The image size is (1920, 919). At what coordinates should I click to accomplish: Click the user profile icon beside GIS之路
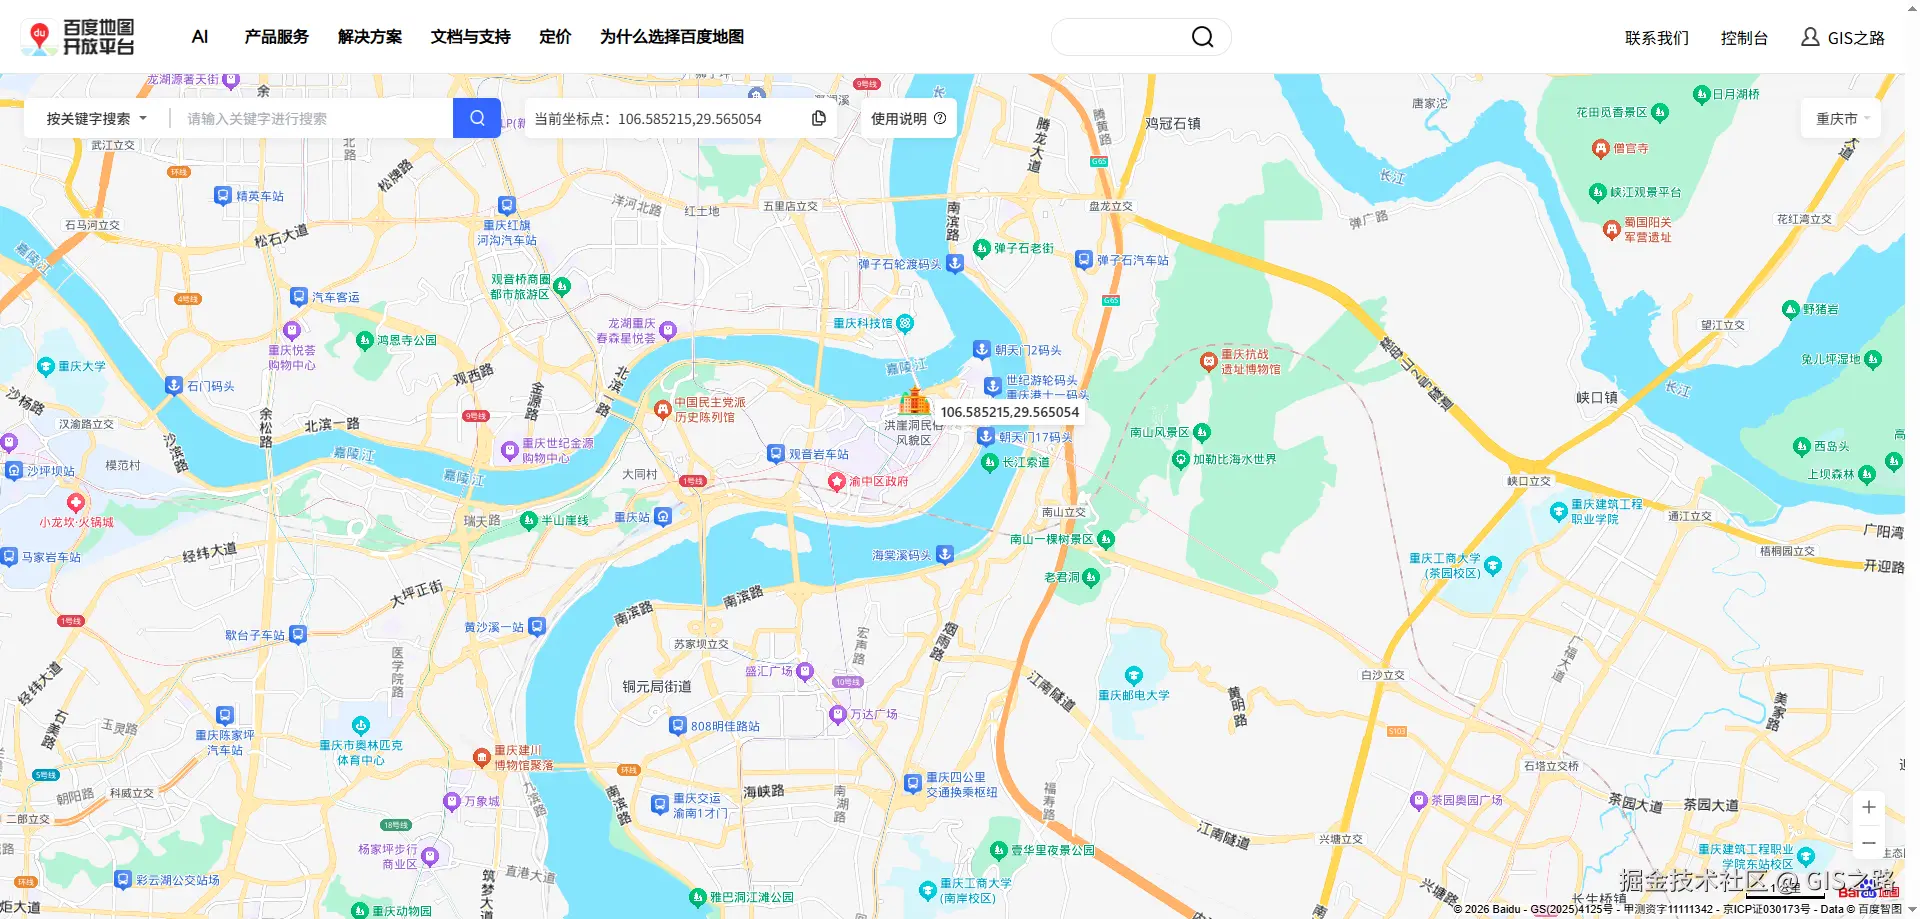coord(1810,37)
